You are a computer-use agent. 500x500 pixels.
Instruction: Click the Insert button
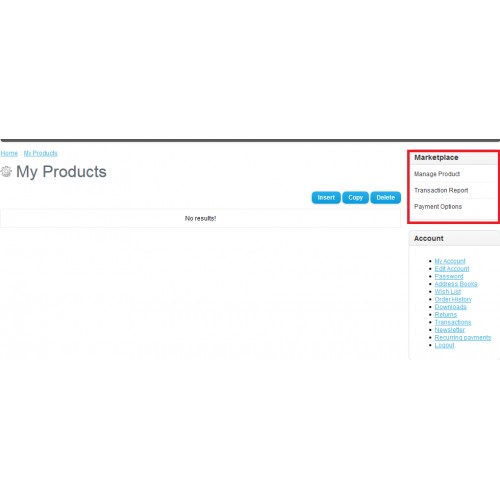pos(326,198)
